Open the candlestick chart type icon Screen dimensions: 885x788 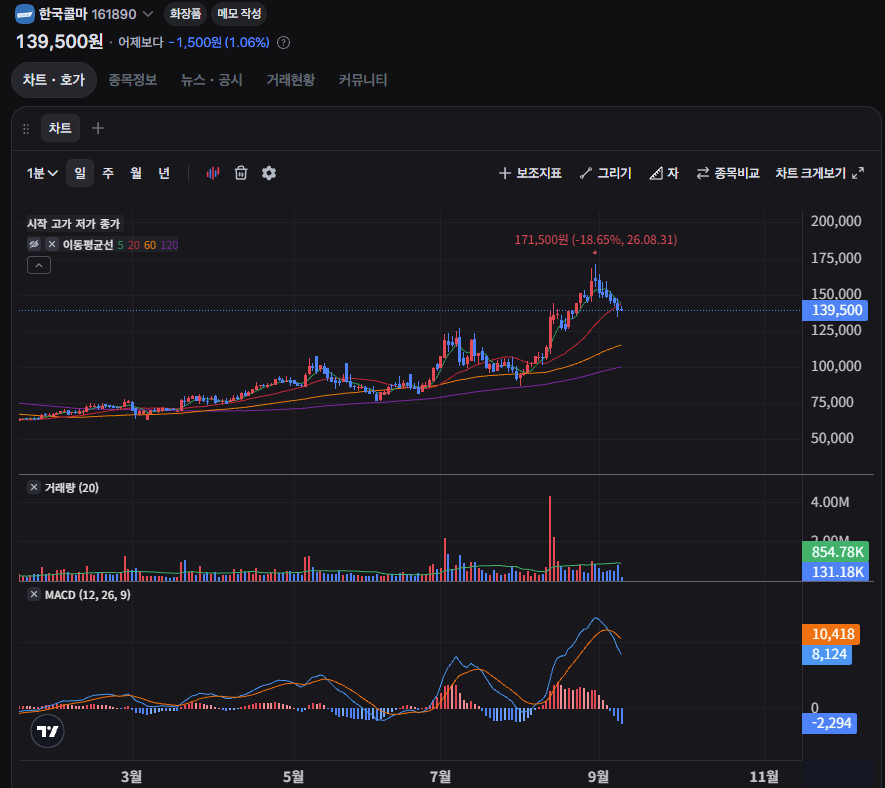213,173
